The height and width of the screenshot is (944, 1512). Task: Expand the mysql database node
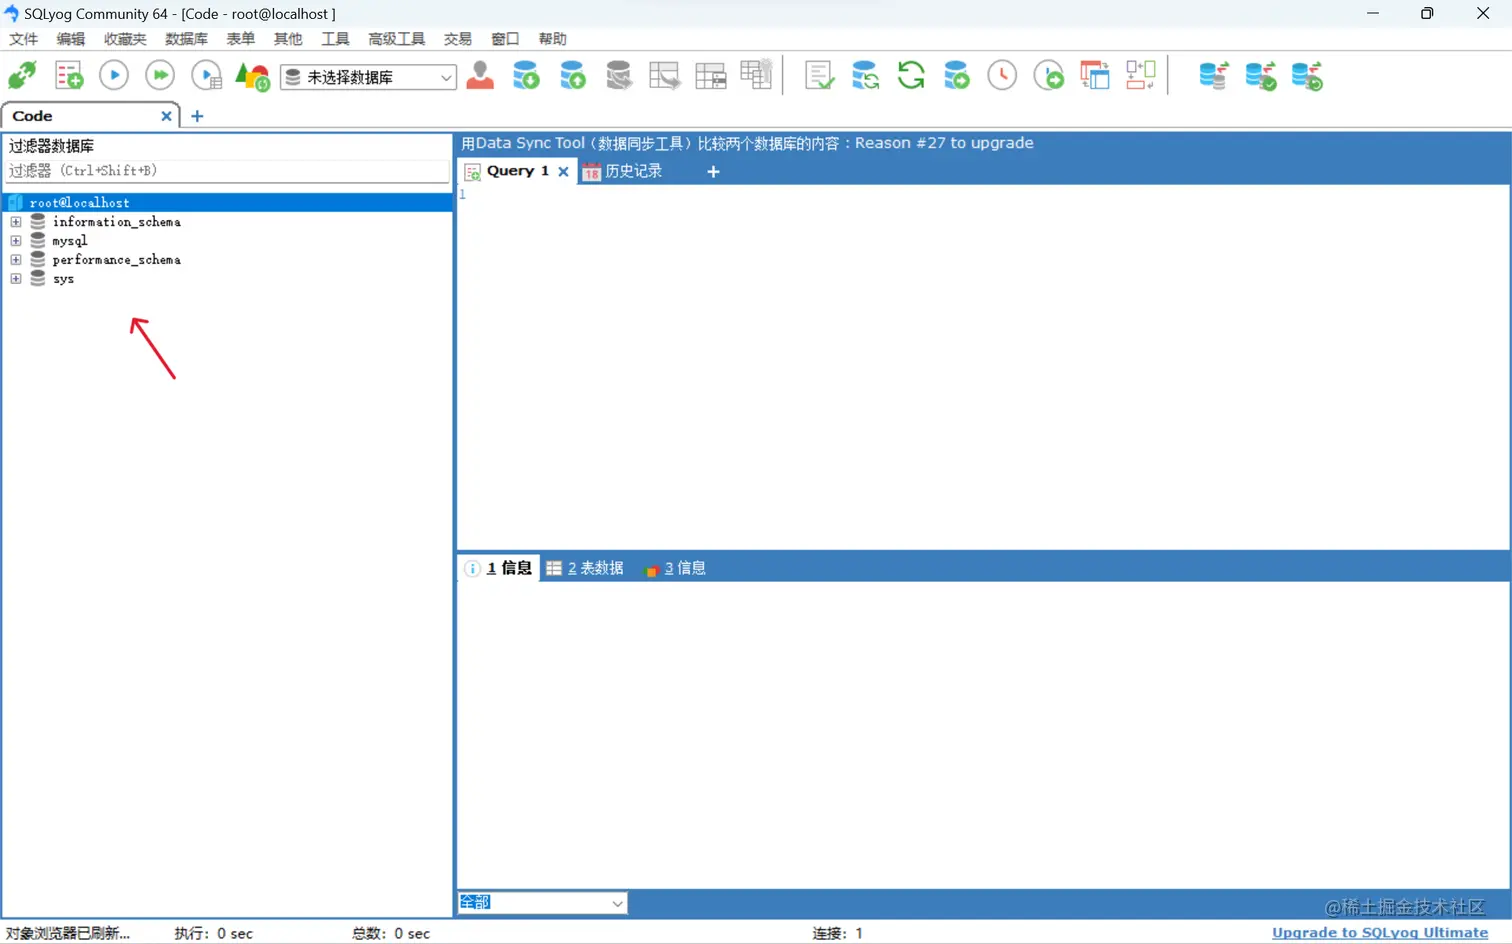pos(16,241)
